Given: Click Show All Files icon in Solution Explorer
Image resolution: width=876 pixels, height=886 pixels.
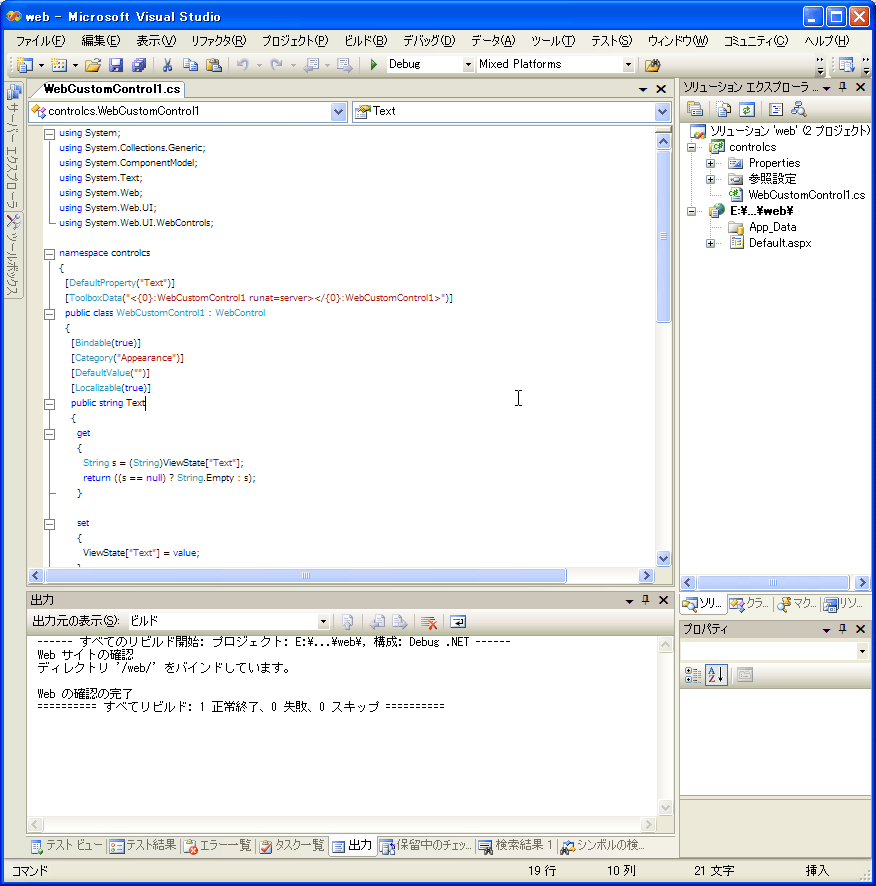Looking at the screenshot, I should tap(724, 109).
